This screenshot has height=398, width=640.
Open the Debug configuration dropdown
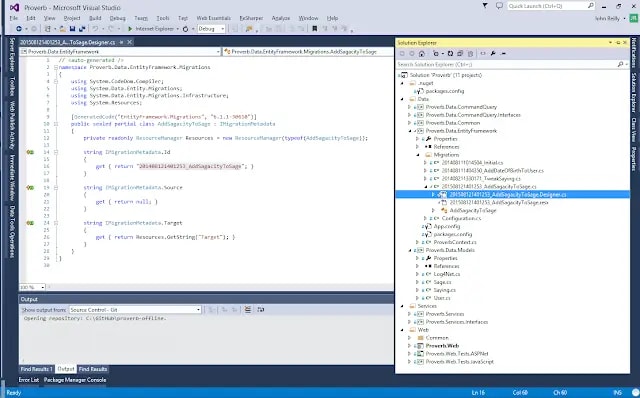pyautogui.click(x=211, y=29)
